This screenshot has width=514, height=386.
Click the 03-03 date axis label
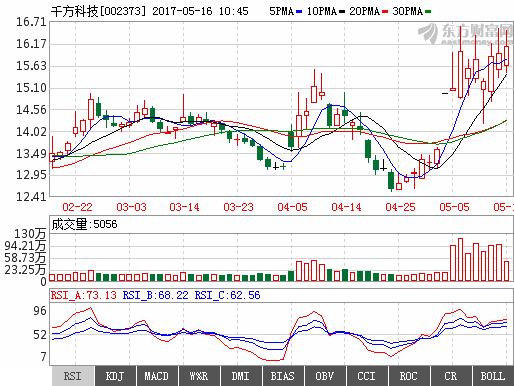click(x=131, y=207)
